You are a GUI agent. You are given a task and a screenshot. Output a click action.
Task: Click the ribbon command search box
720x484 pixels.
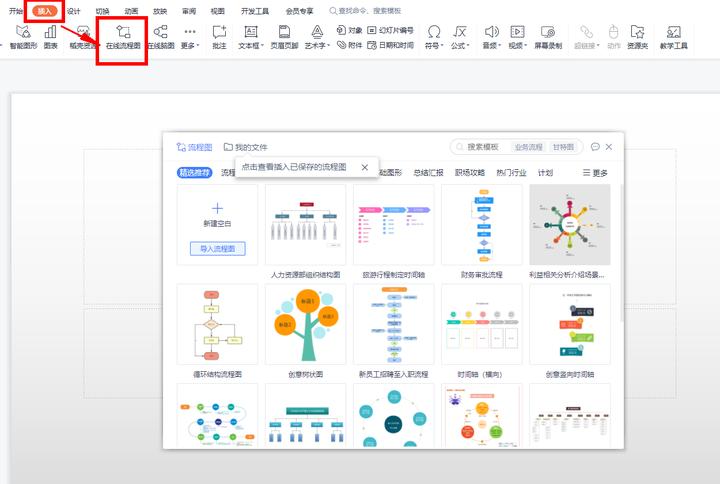pyautogui.click(x=366, y=11)
